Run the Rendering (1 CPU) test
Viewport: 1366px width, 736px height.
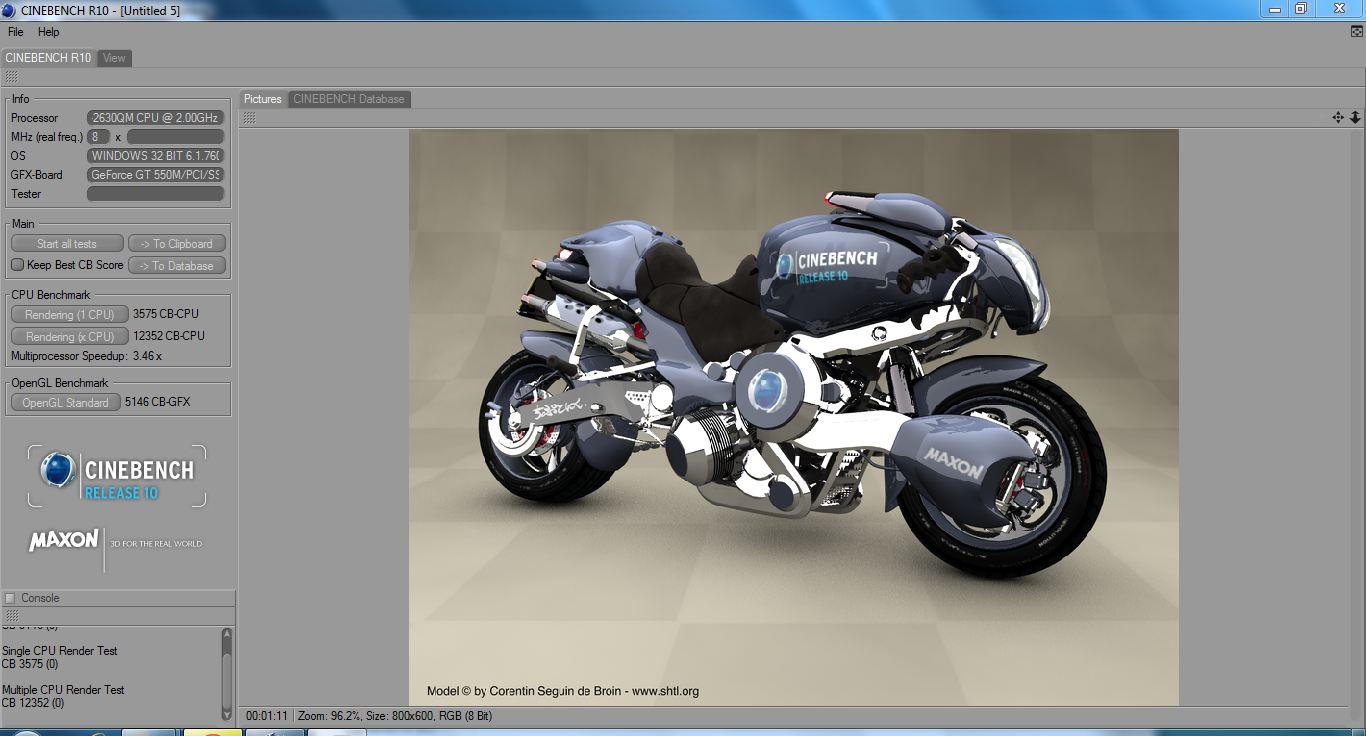pos(70,315)
